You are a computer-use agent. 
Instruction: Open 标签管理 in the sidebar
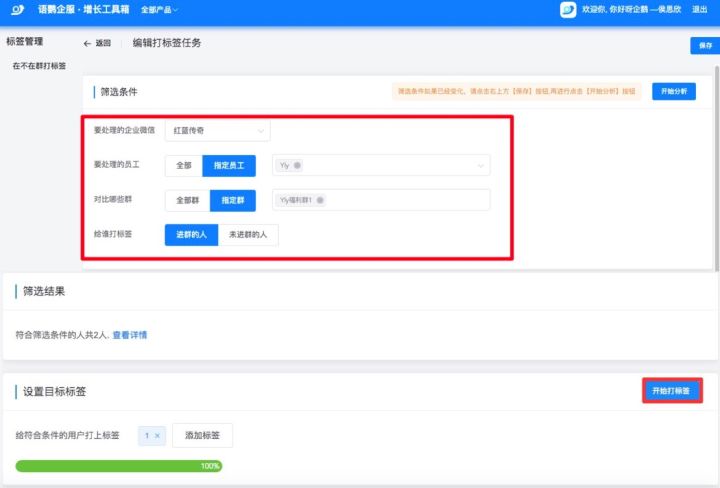[25, 42]
